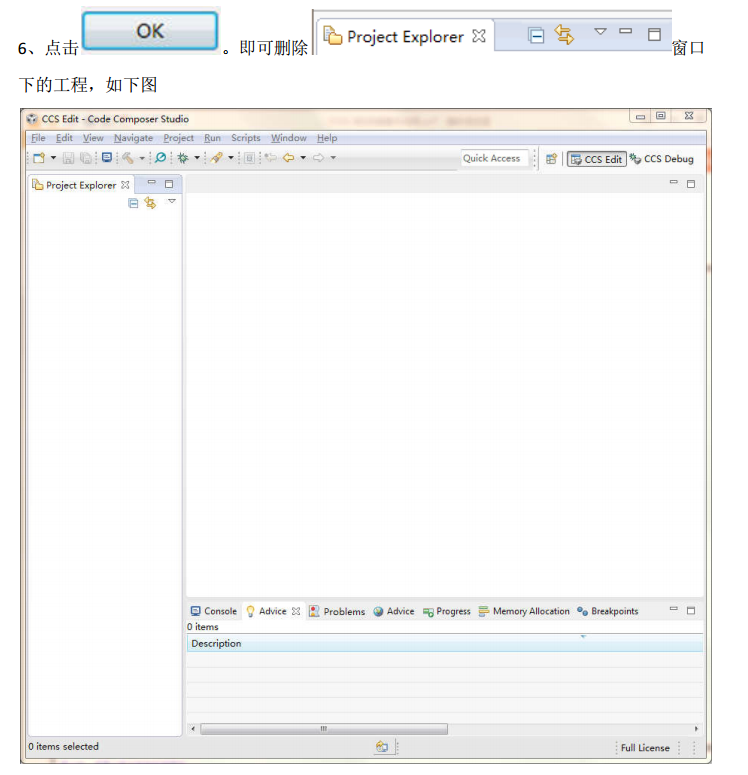The height and width of the screenshot is (775, 748).
Task: Open the Scripts menu
Action: click(x=246, y=138)
